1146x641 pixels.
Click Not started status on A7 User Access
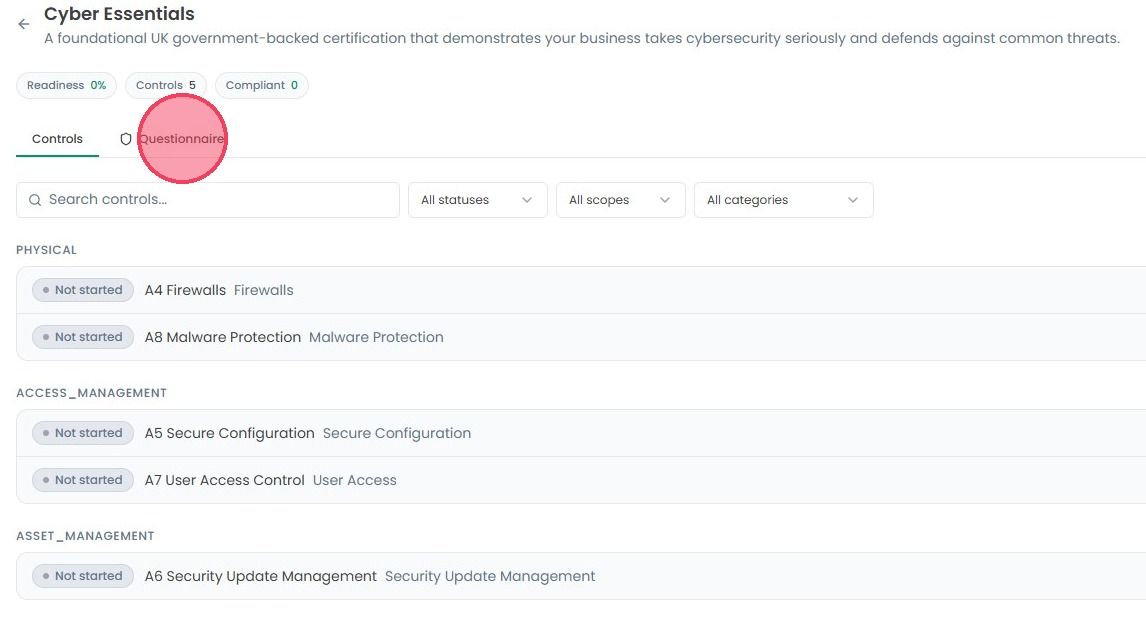(83, 480)
